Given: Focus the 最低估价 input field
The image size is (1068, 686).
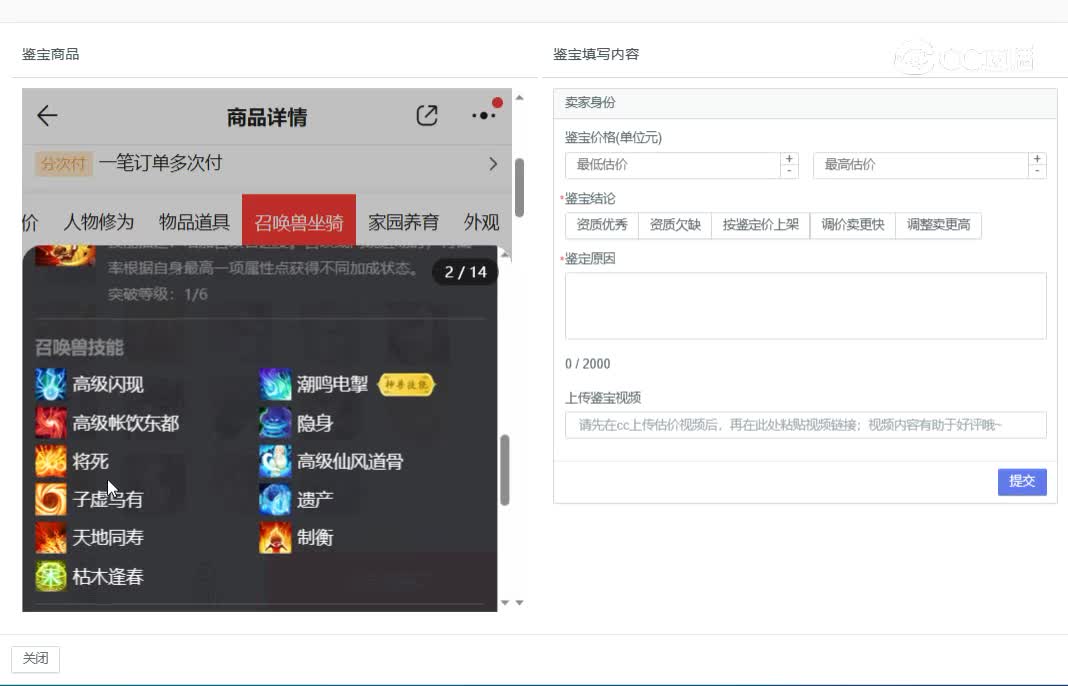Looking at the screenshot, I should click(673, 165).
